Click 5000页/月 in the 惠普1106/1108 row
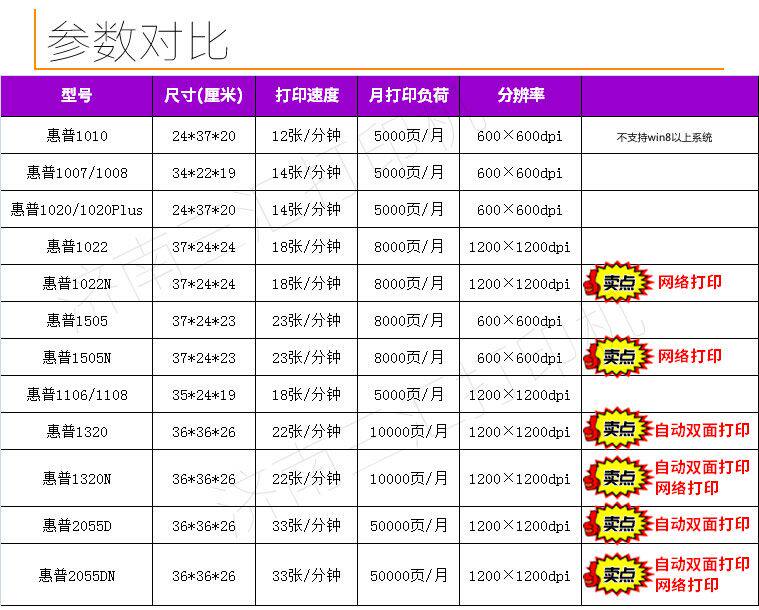 coord(409,395)
